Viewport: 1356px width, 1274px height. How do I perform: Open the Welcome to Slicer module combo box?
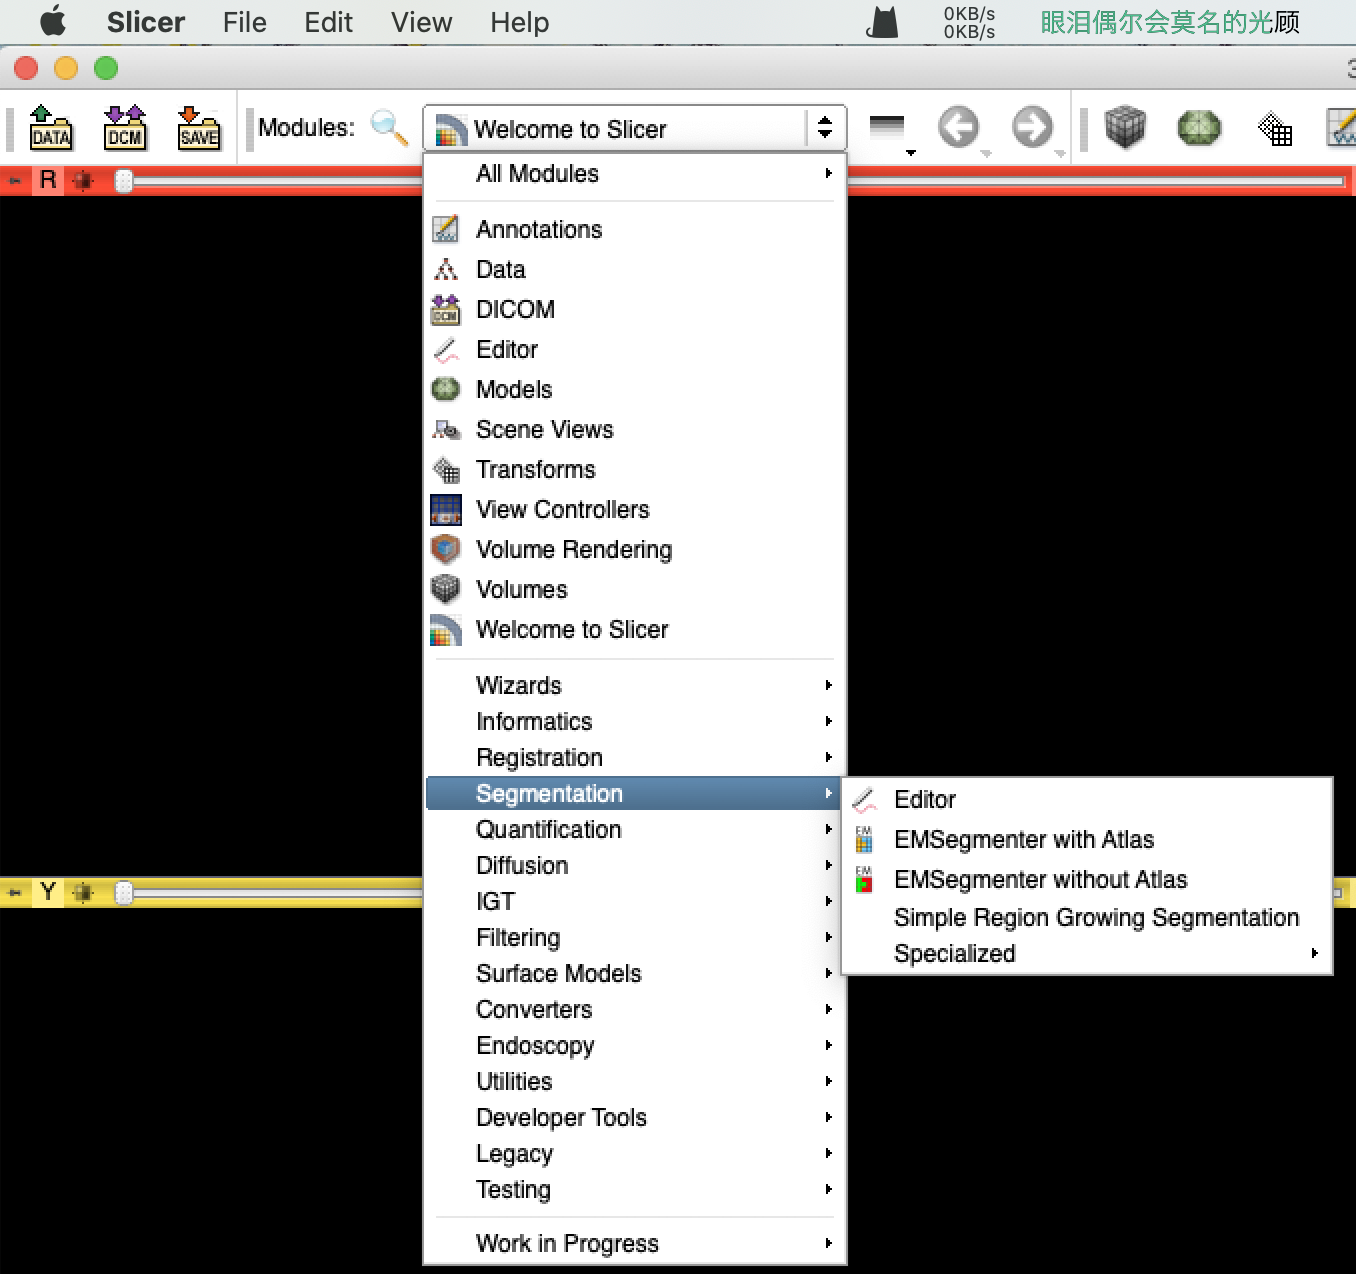coord(635,128)
